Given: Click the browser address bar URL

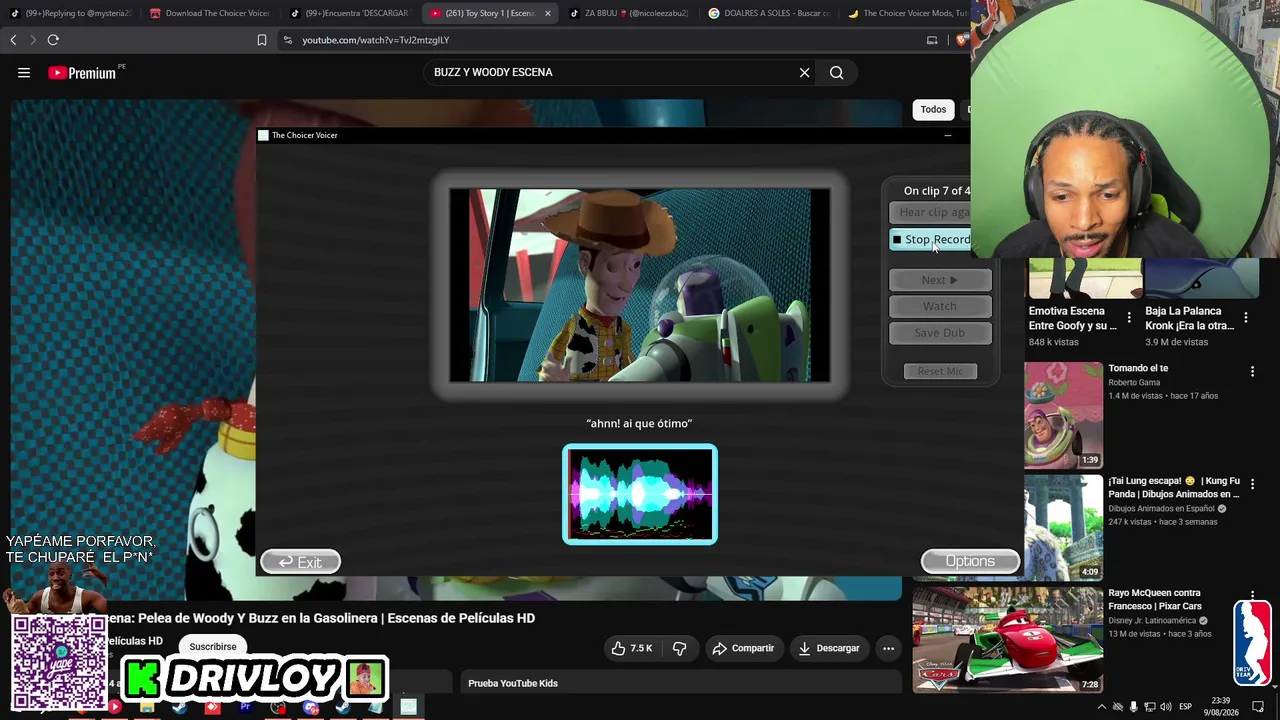Looking at the screenshot, I should click(376, 40).
